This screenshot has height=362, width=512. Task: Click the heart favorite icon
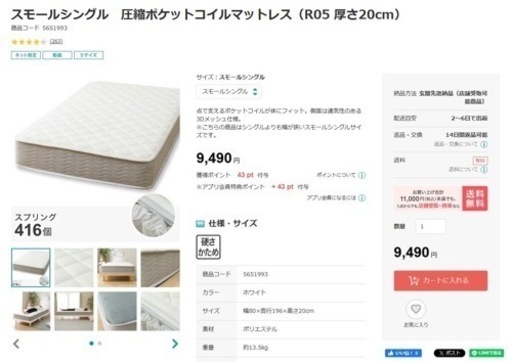coord(416,309)
